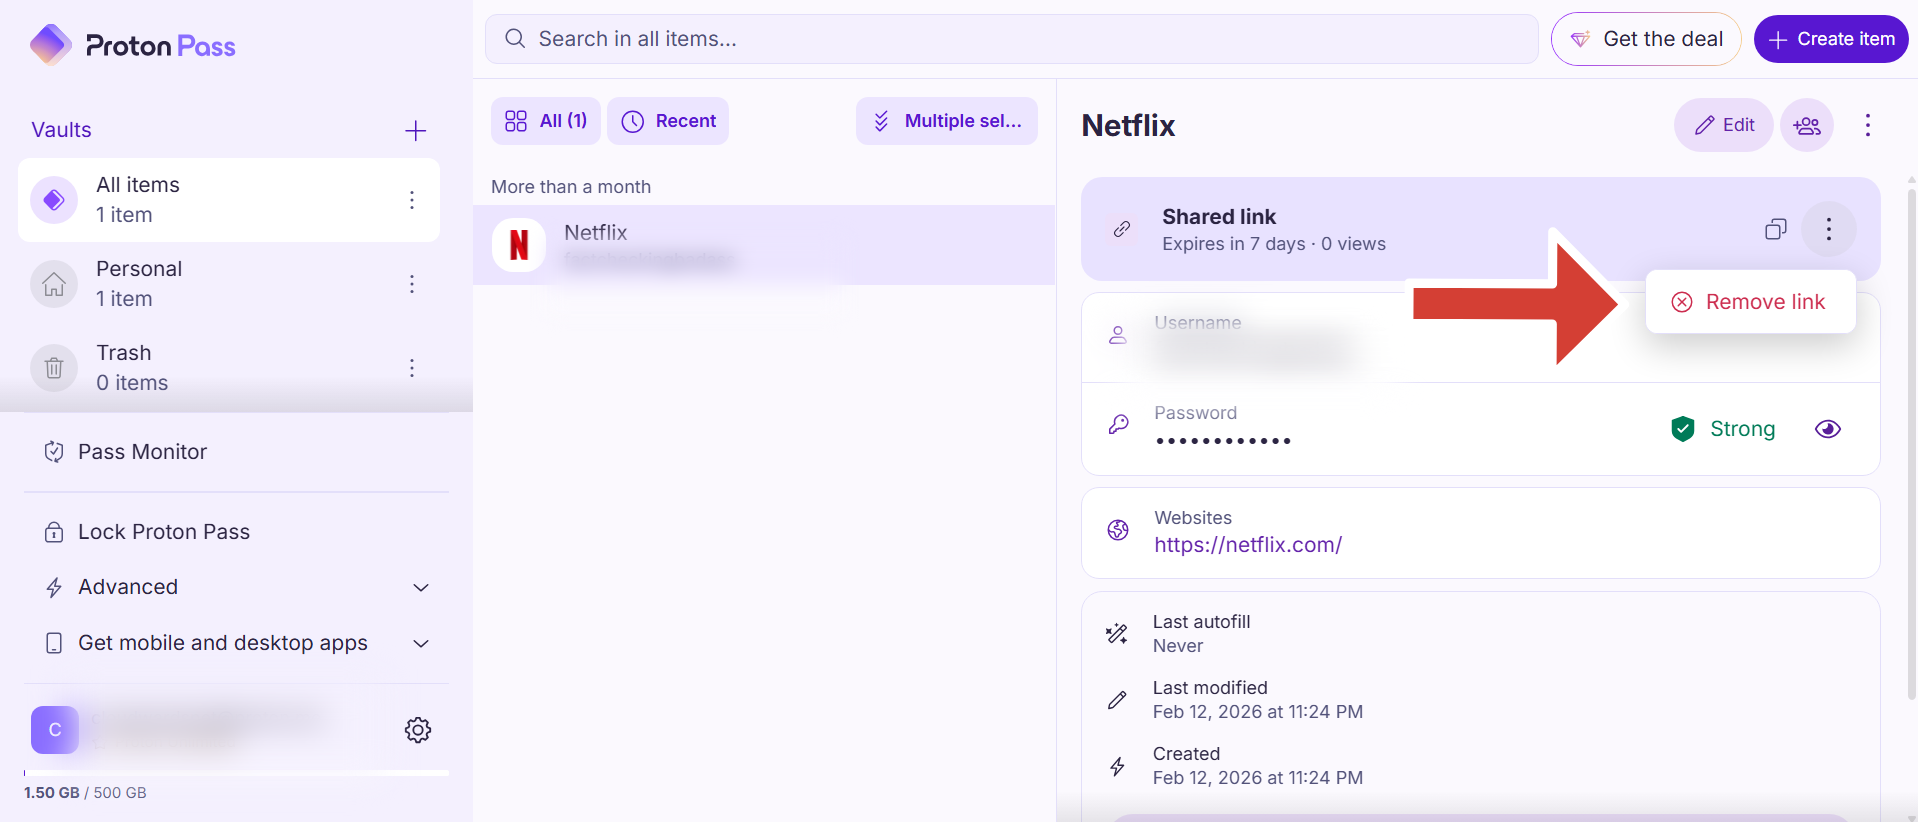Expand Get mobile and desktop apps

421,643
